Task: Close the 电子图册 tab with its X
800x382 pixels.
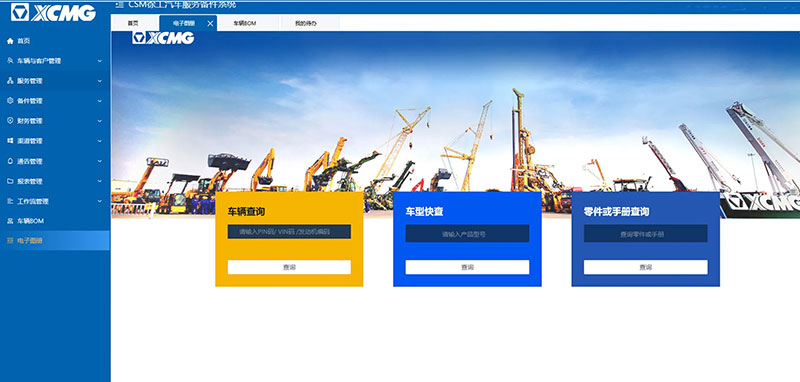Action: coord(210,23)
